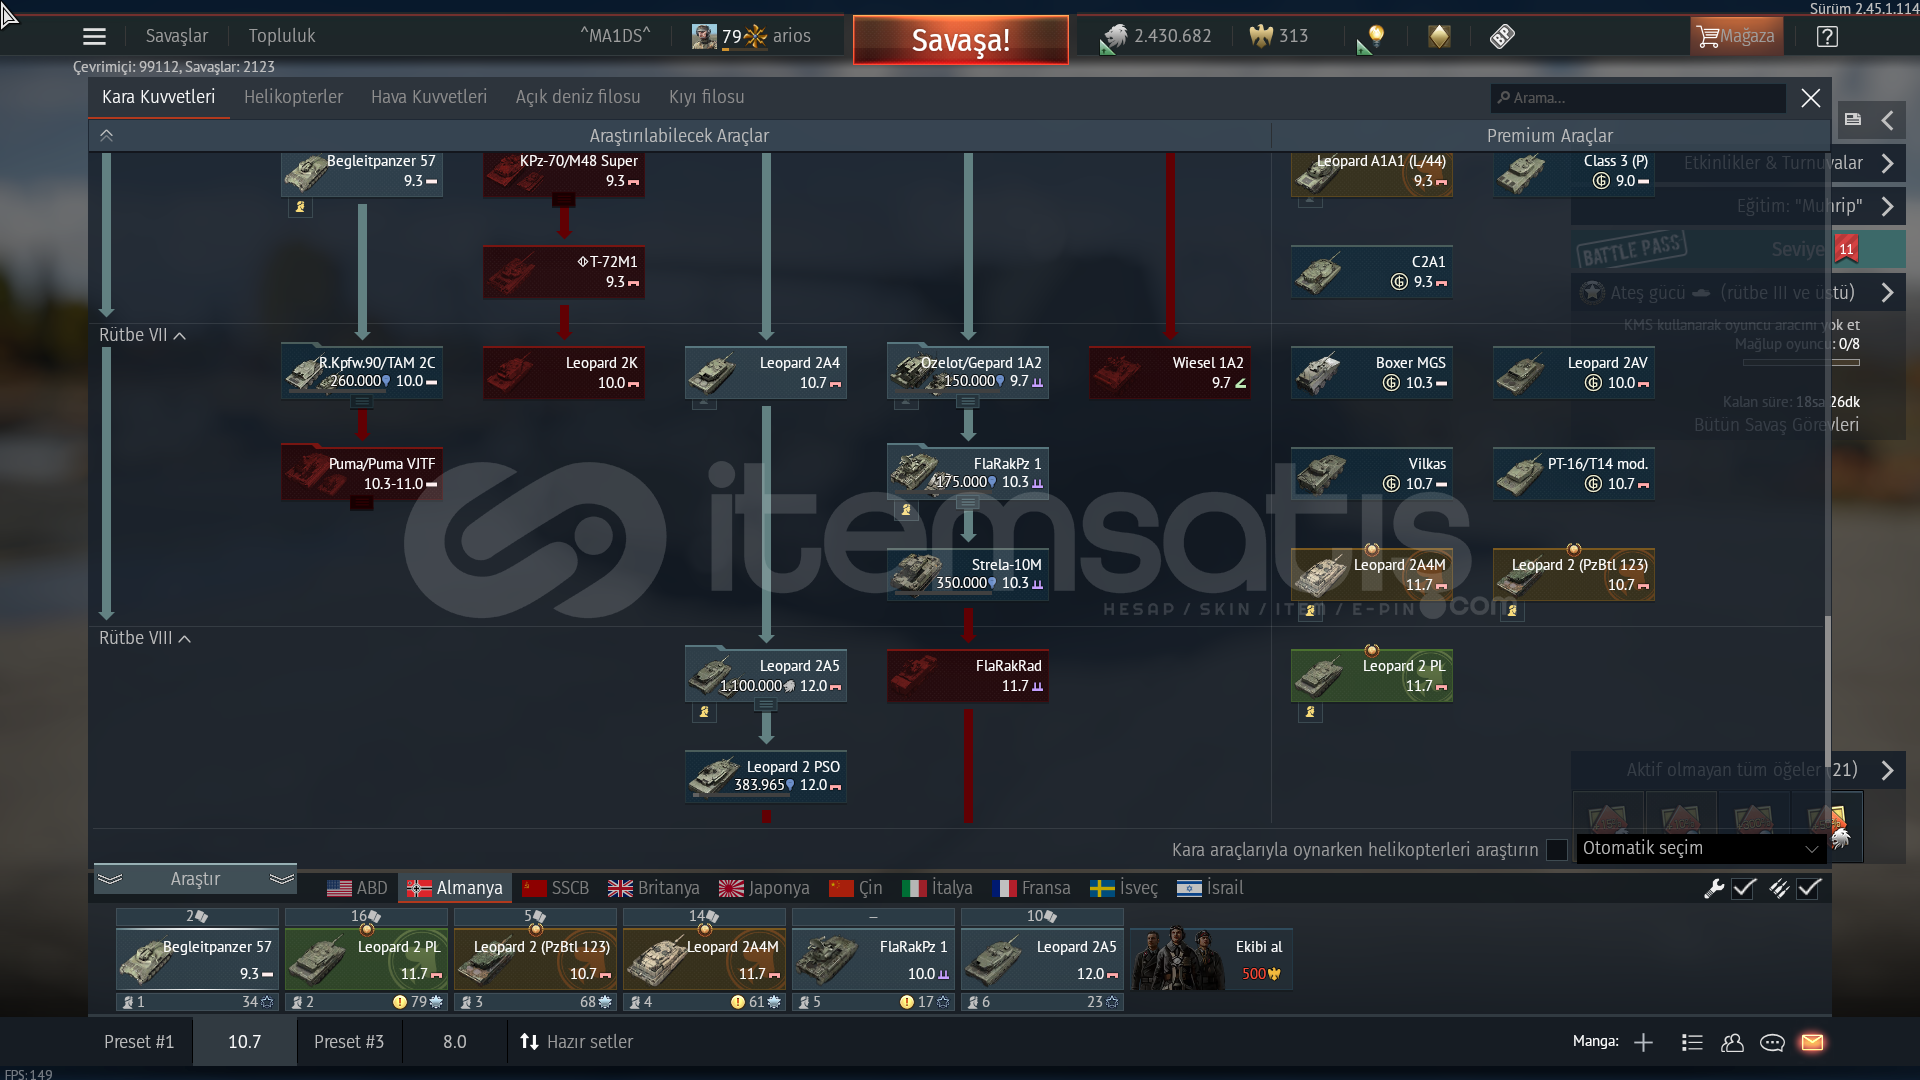The image size is (1920, 1080).
Task: Open the gold diamond item icon
Action: tap(1439, 37)
